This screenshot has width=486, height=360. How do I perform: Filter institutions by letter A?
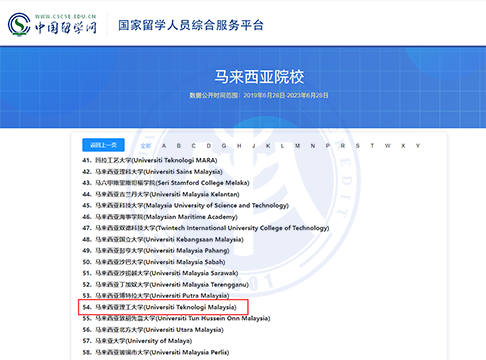164,146
